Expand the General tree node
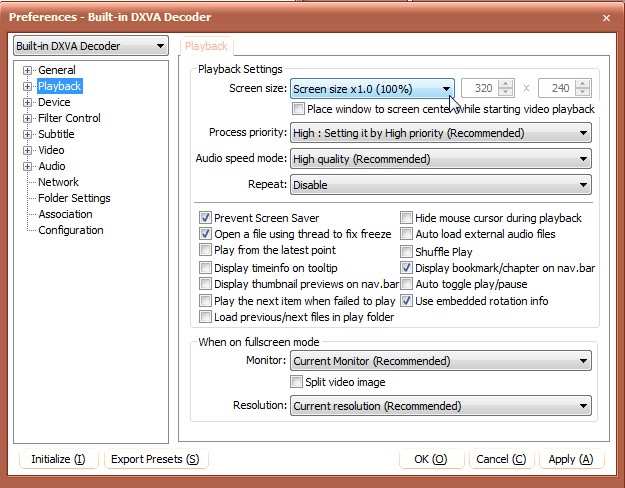The image size is (625, 488). pos(27,71)
